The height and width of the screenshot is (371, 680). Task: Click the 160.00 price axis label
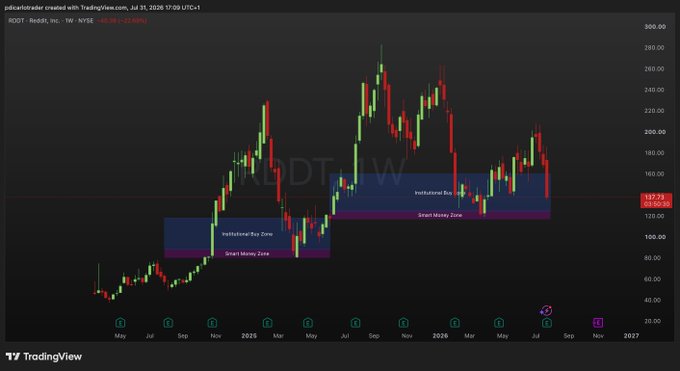coord(655,174)
